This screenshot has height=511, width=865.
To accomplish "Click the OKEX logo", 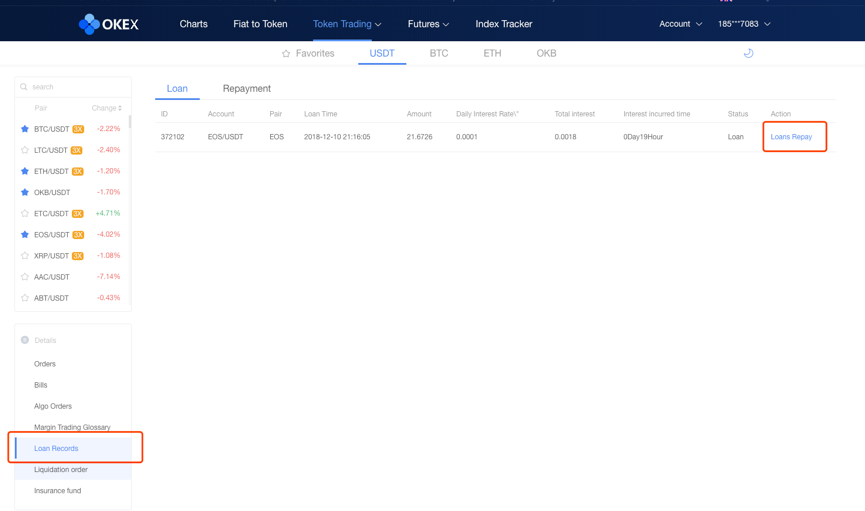I will tap(109, 24).
